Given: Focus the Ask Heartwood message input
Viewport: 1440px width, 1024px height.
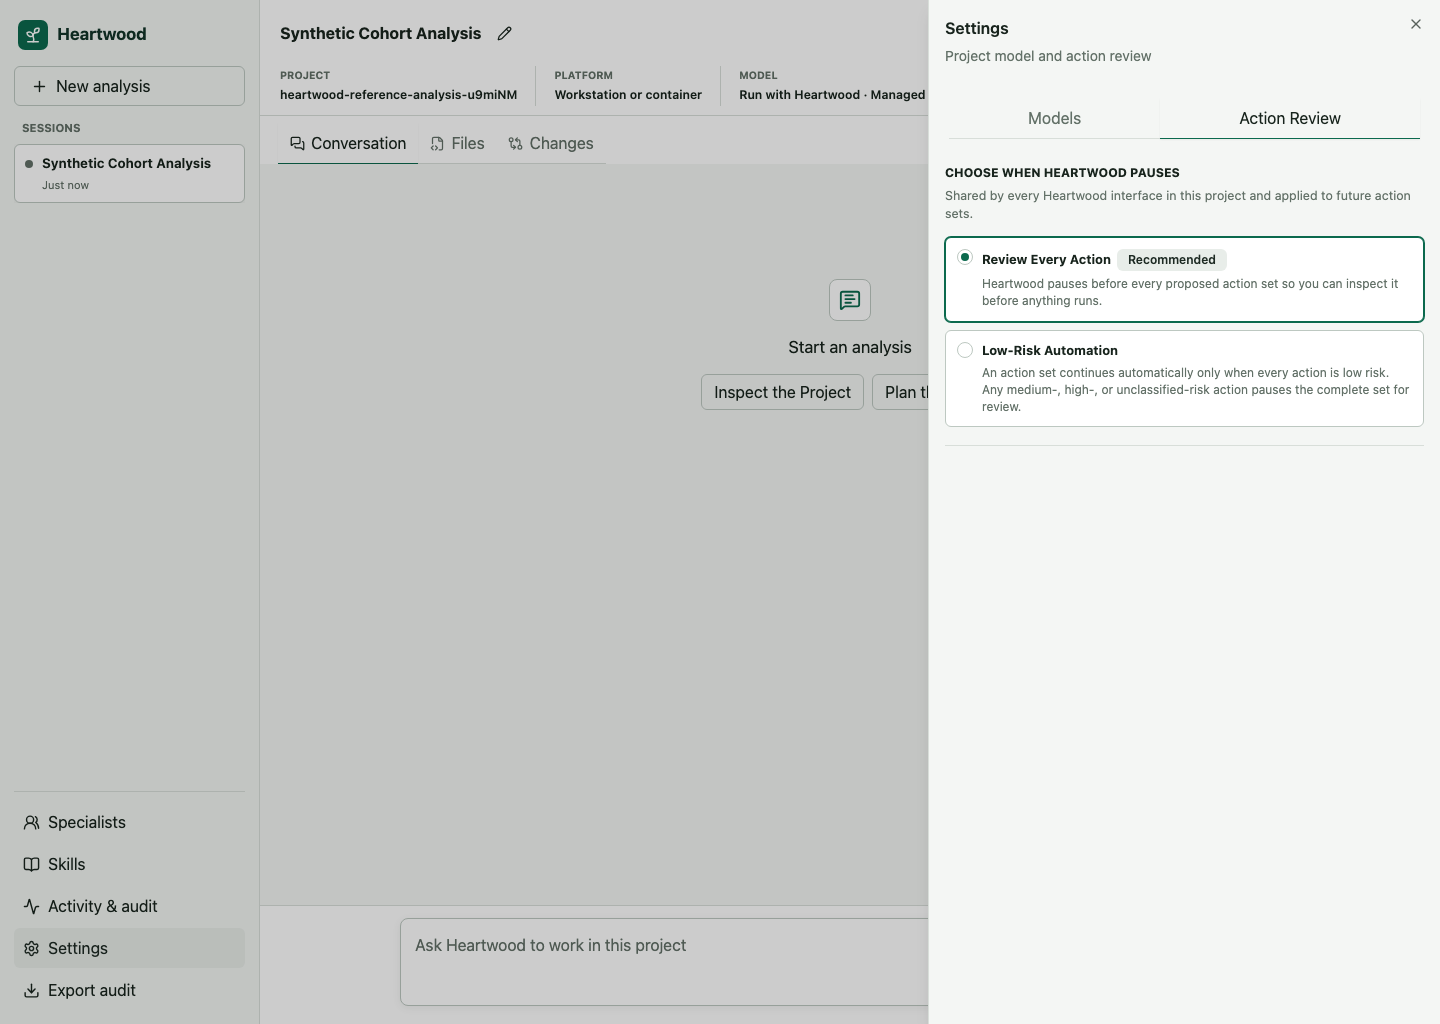Looking at the screenshot, I should [x=664, y=962].
